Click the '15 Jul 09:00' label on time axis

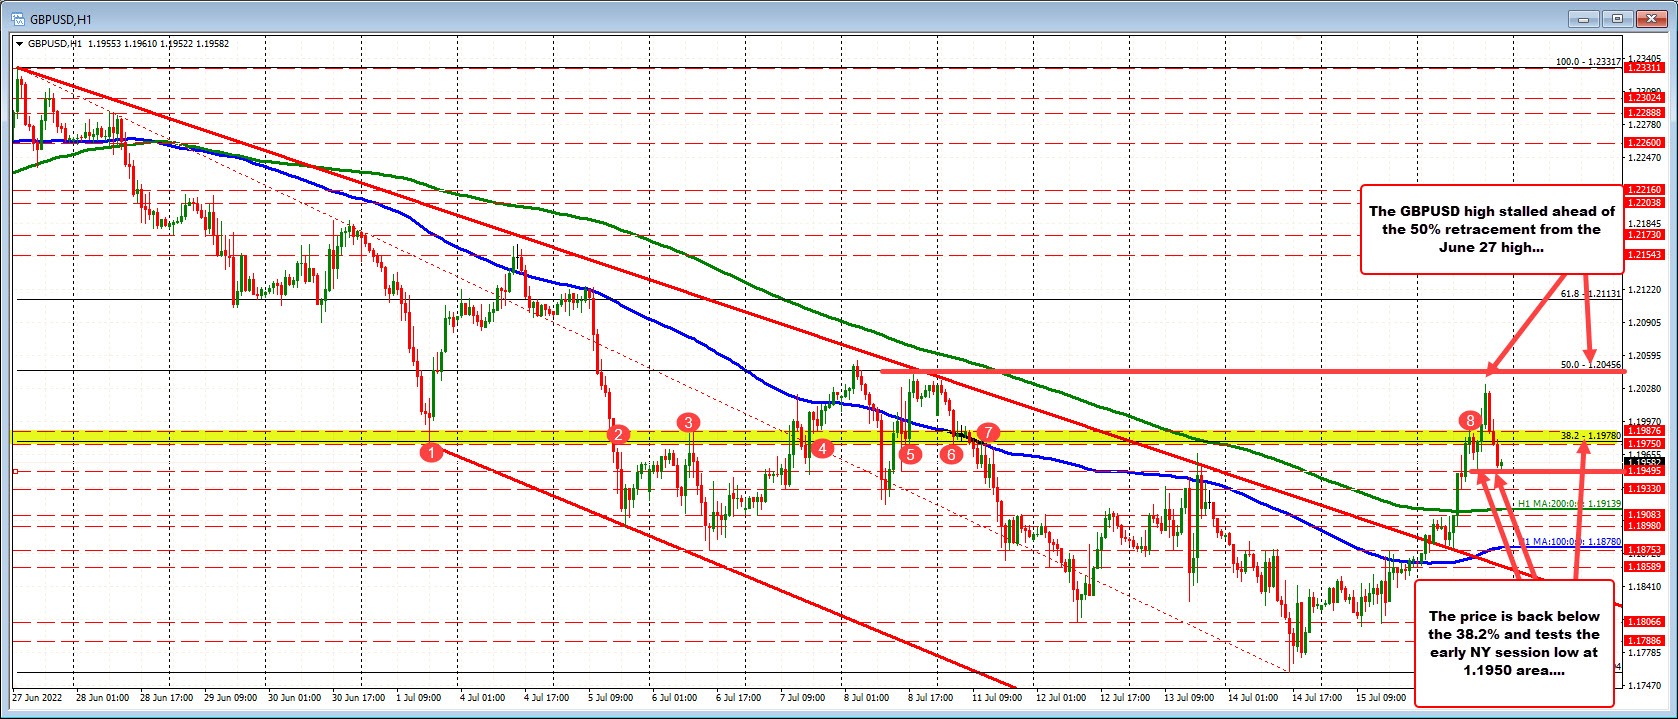point(1380,697)
